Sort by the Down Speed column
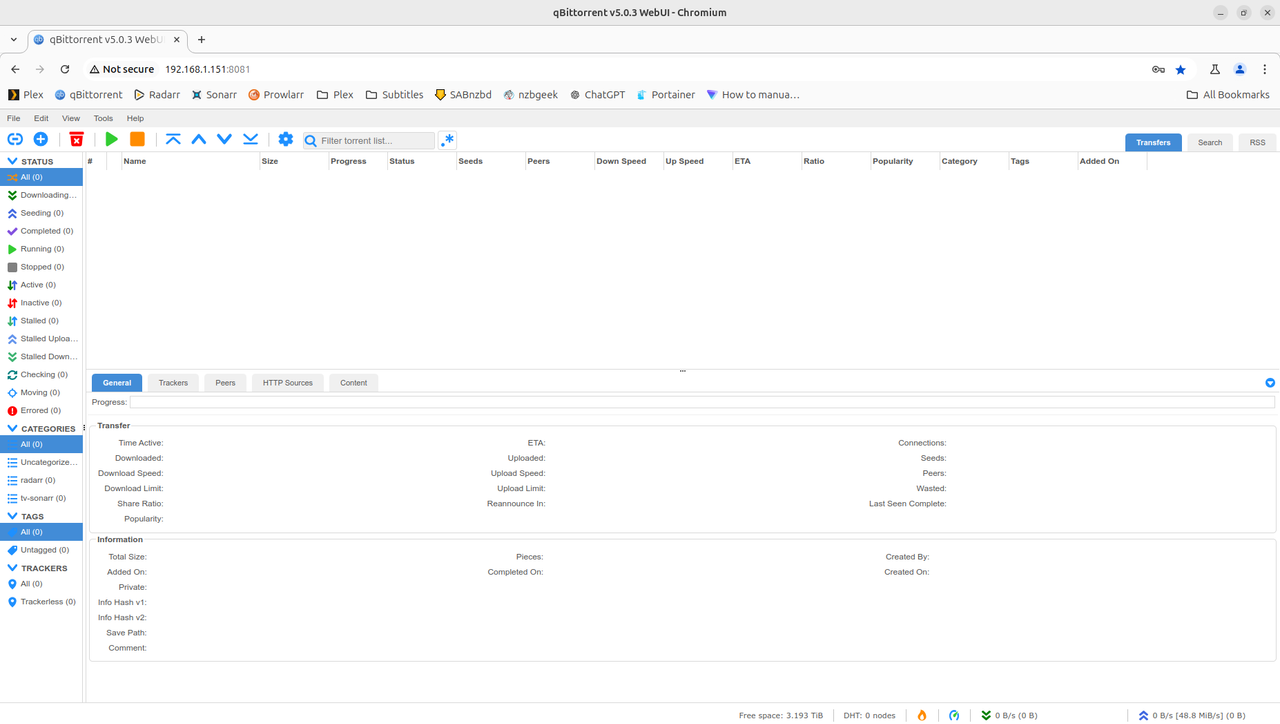This screenshot has height=724, width=1280. pos(629,161)
